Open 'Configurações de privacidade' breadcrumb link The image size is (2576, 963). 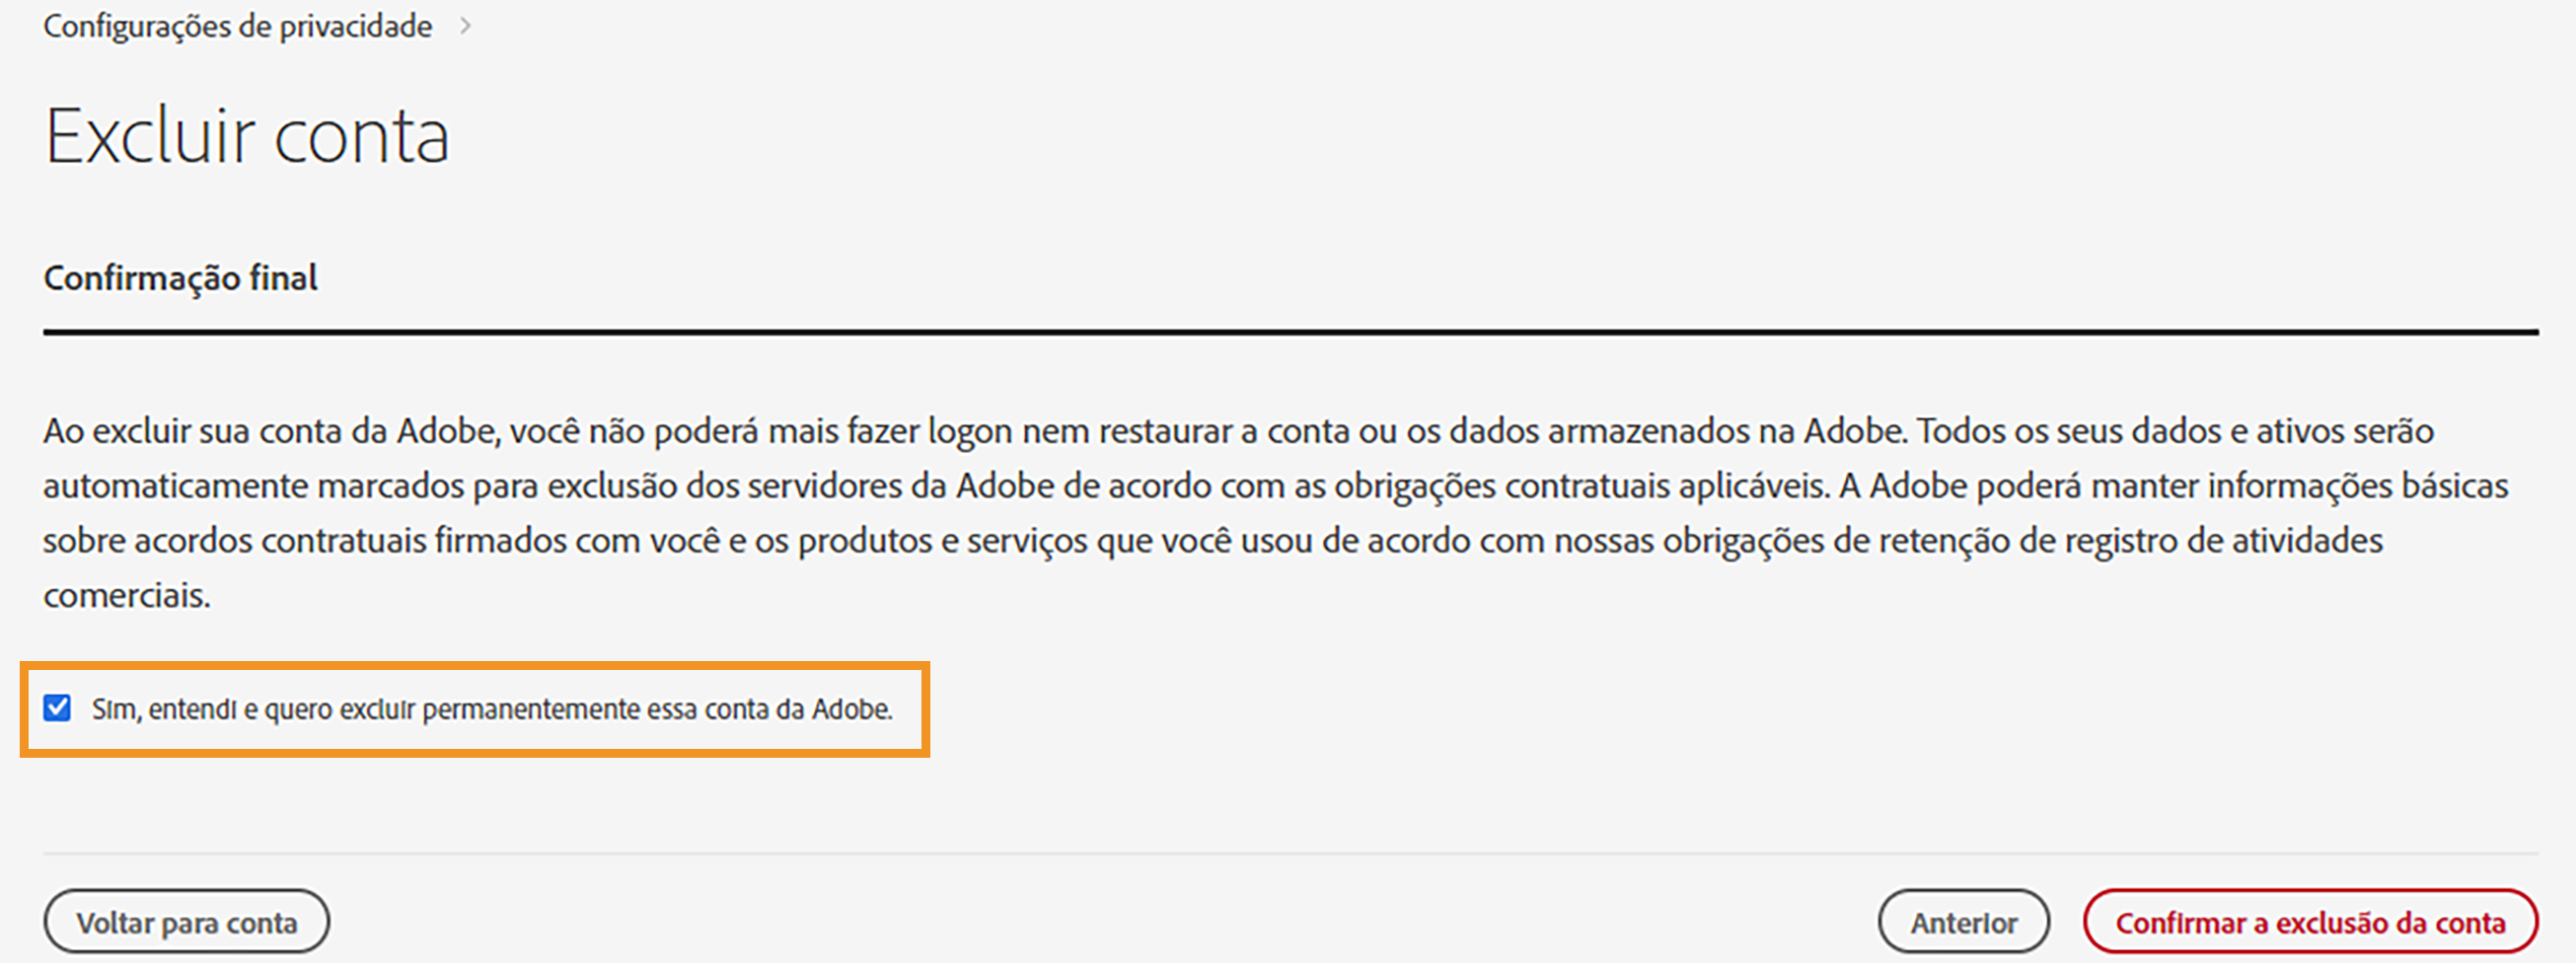[x=238, y=26]
